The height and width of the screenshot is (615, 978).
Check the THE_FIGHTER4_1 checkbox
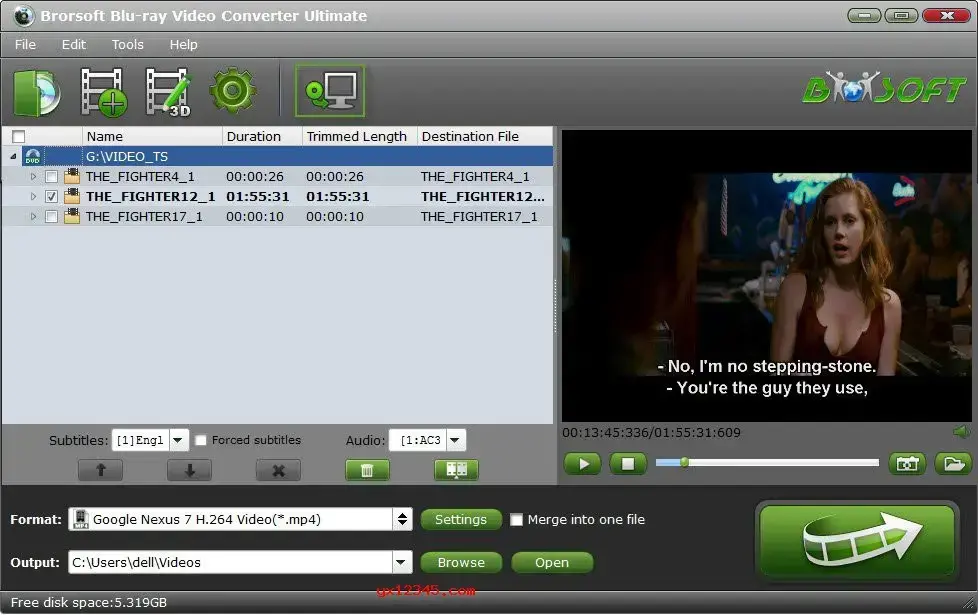[52, 177]
